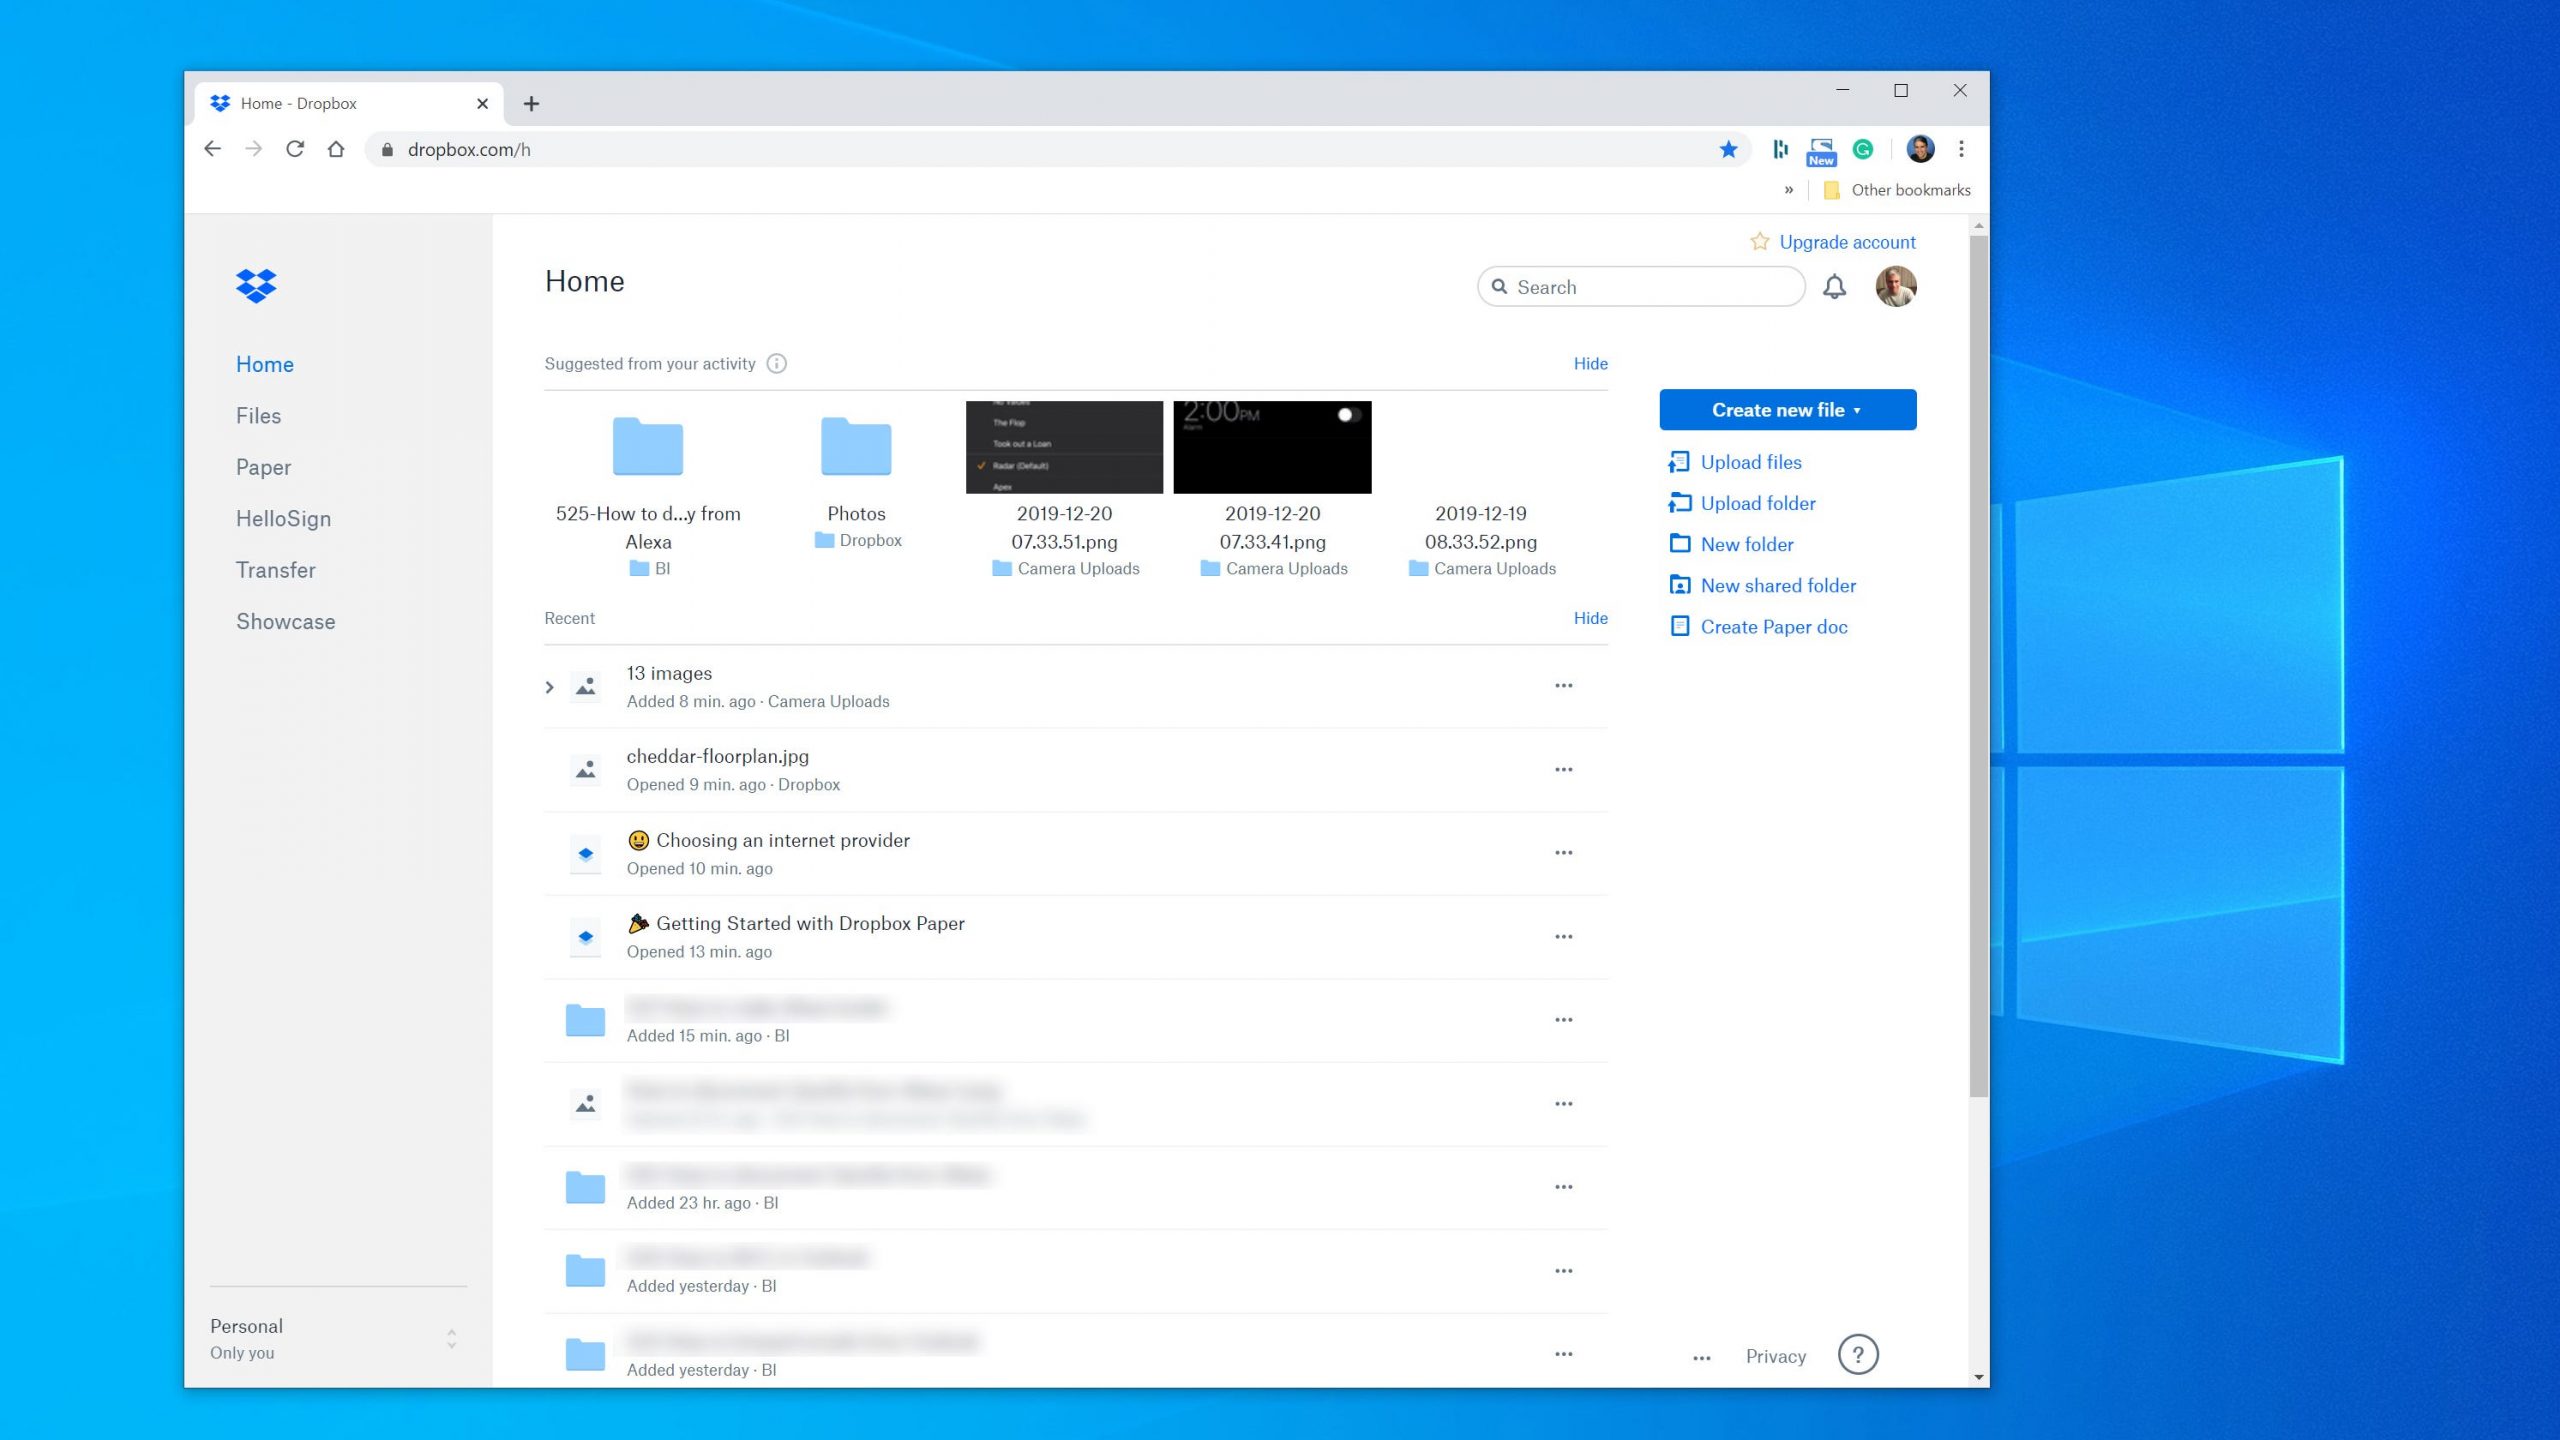The image size is (2560, 1440).
Task: Click the Search input field
Action: tap(1639, 287)
